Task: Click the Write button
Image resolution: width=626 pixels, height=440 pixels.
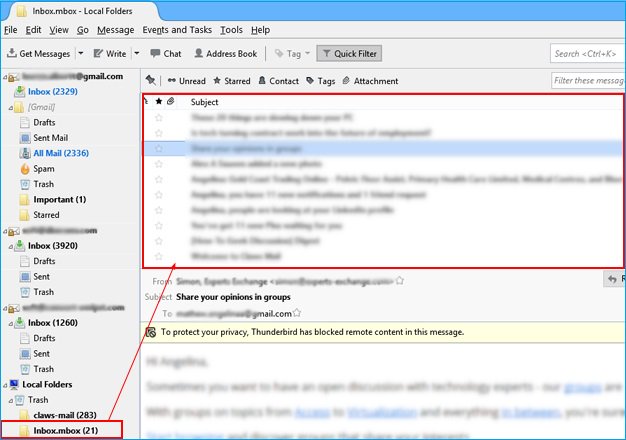Action: tap(110, 54)
